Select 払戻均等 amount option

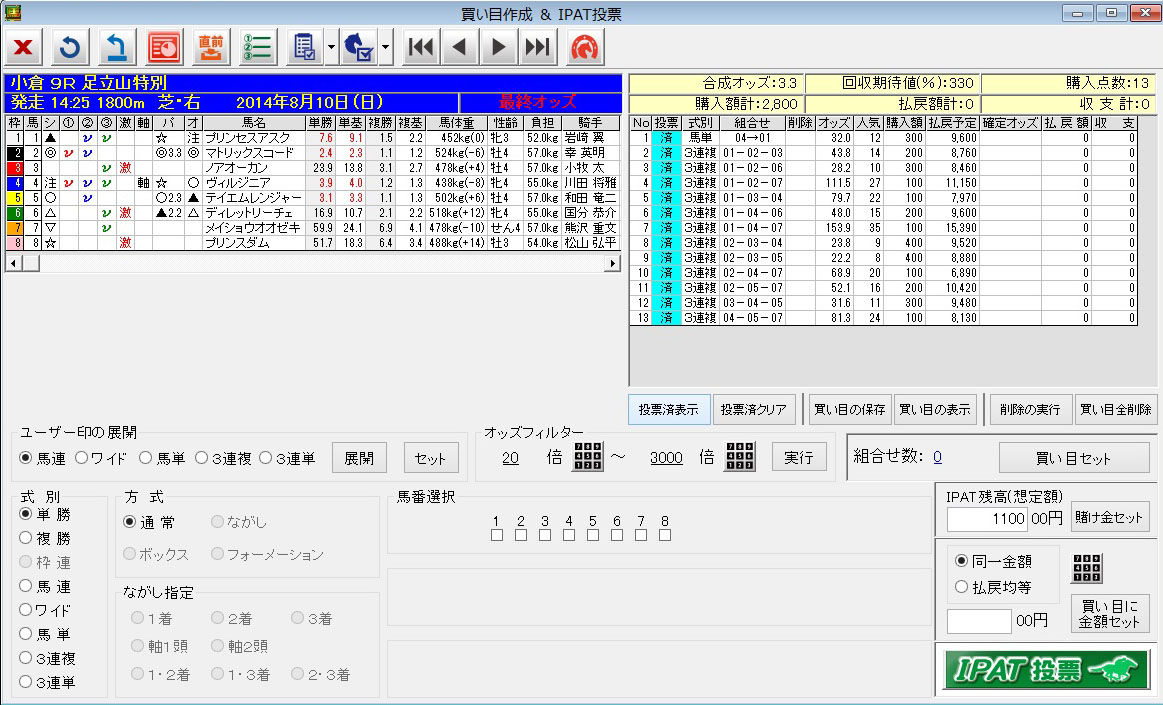point(994,587)
